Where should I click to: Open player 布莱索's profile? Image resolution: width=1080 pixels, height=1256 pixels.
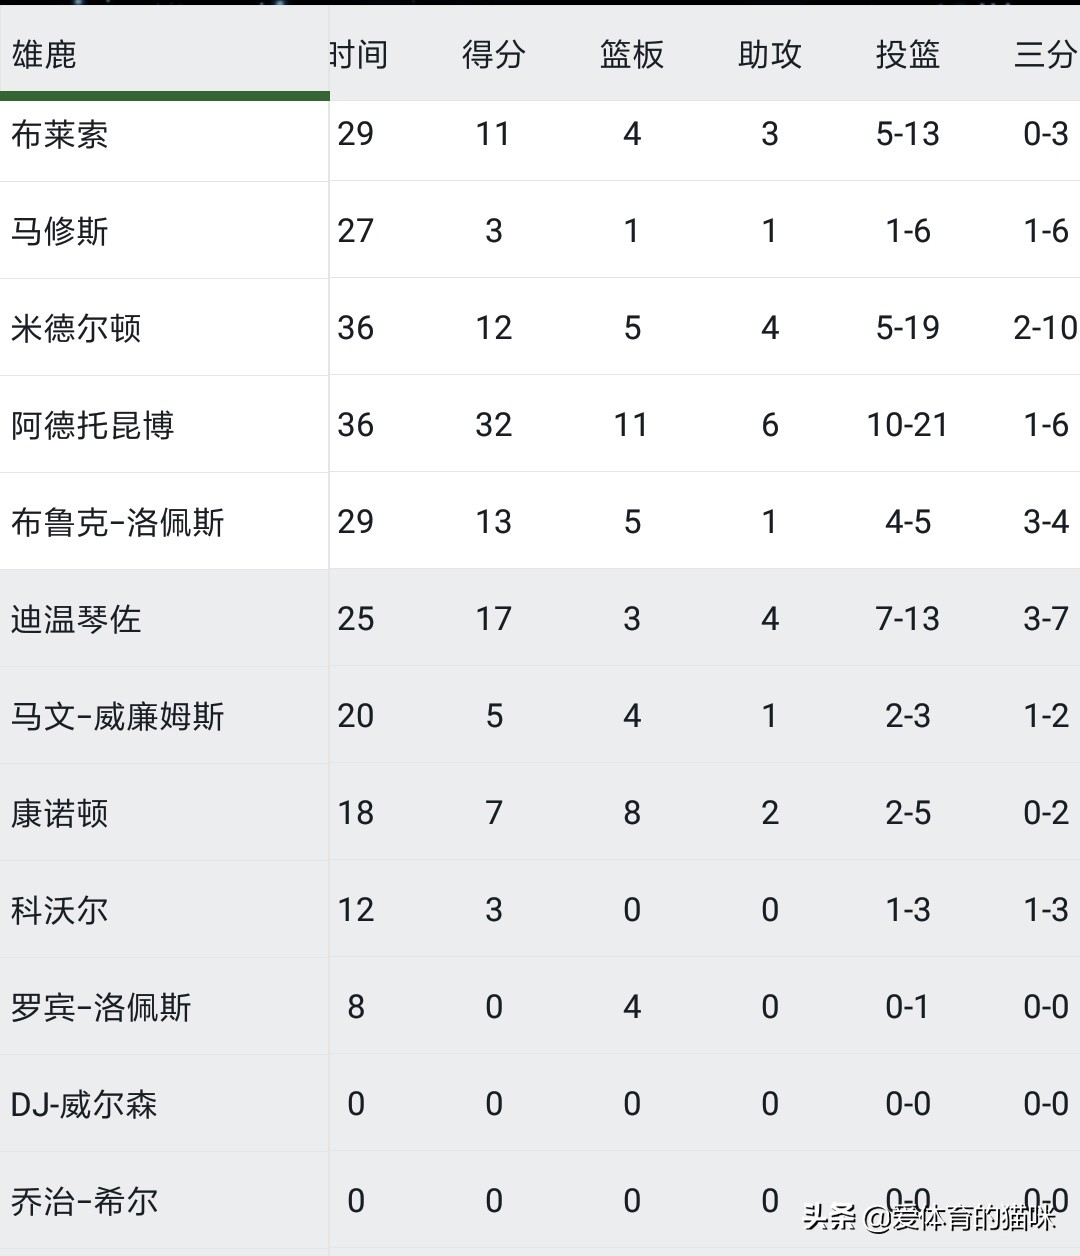(60, 134)
